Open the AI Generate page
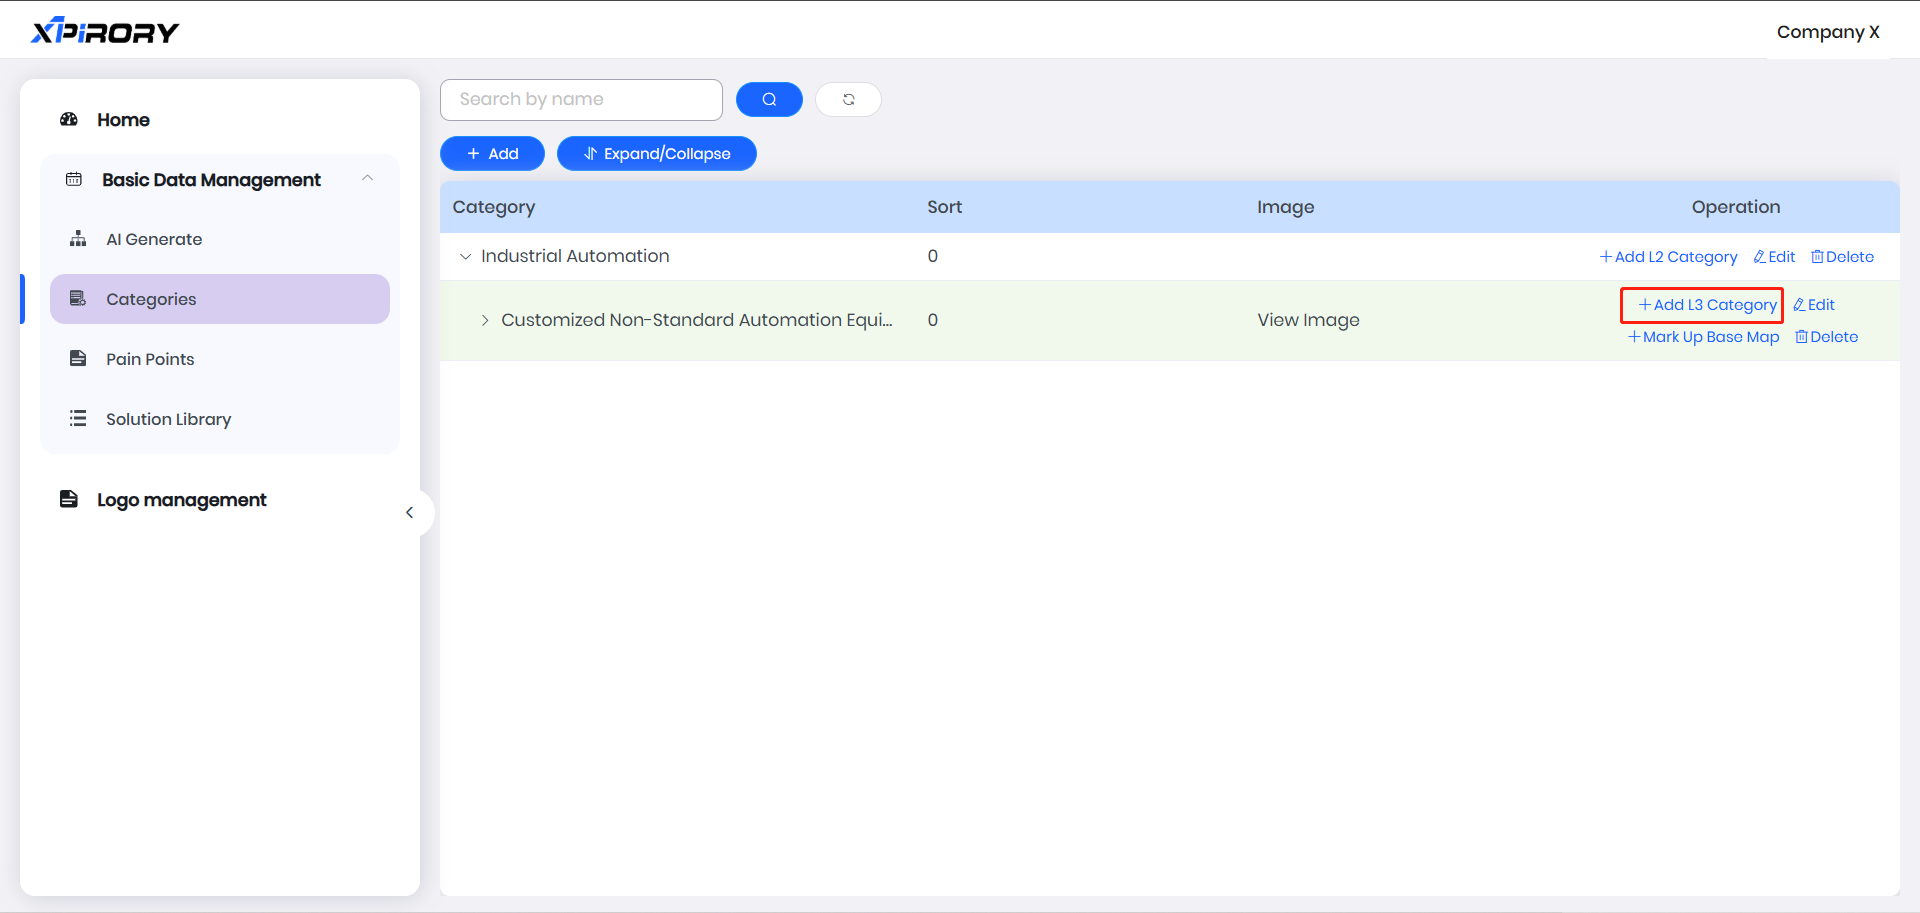Image resolution: width=1920 pixels, height=913 pixels. click(x=154, y=239)
